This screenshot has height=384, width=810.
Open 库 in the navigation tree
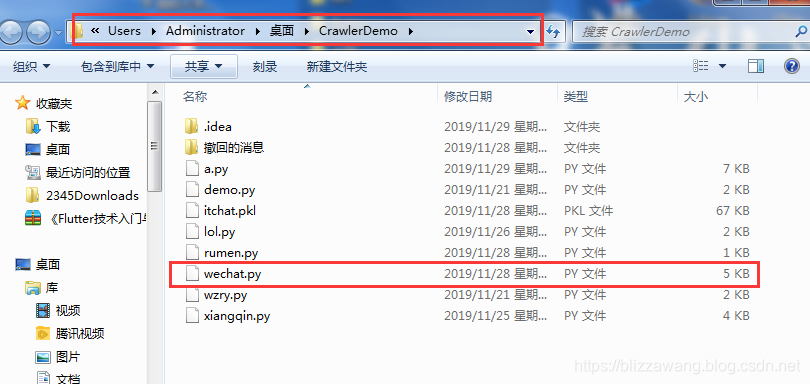click(52, 288)
